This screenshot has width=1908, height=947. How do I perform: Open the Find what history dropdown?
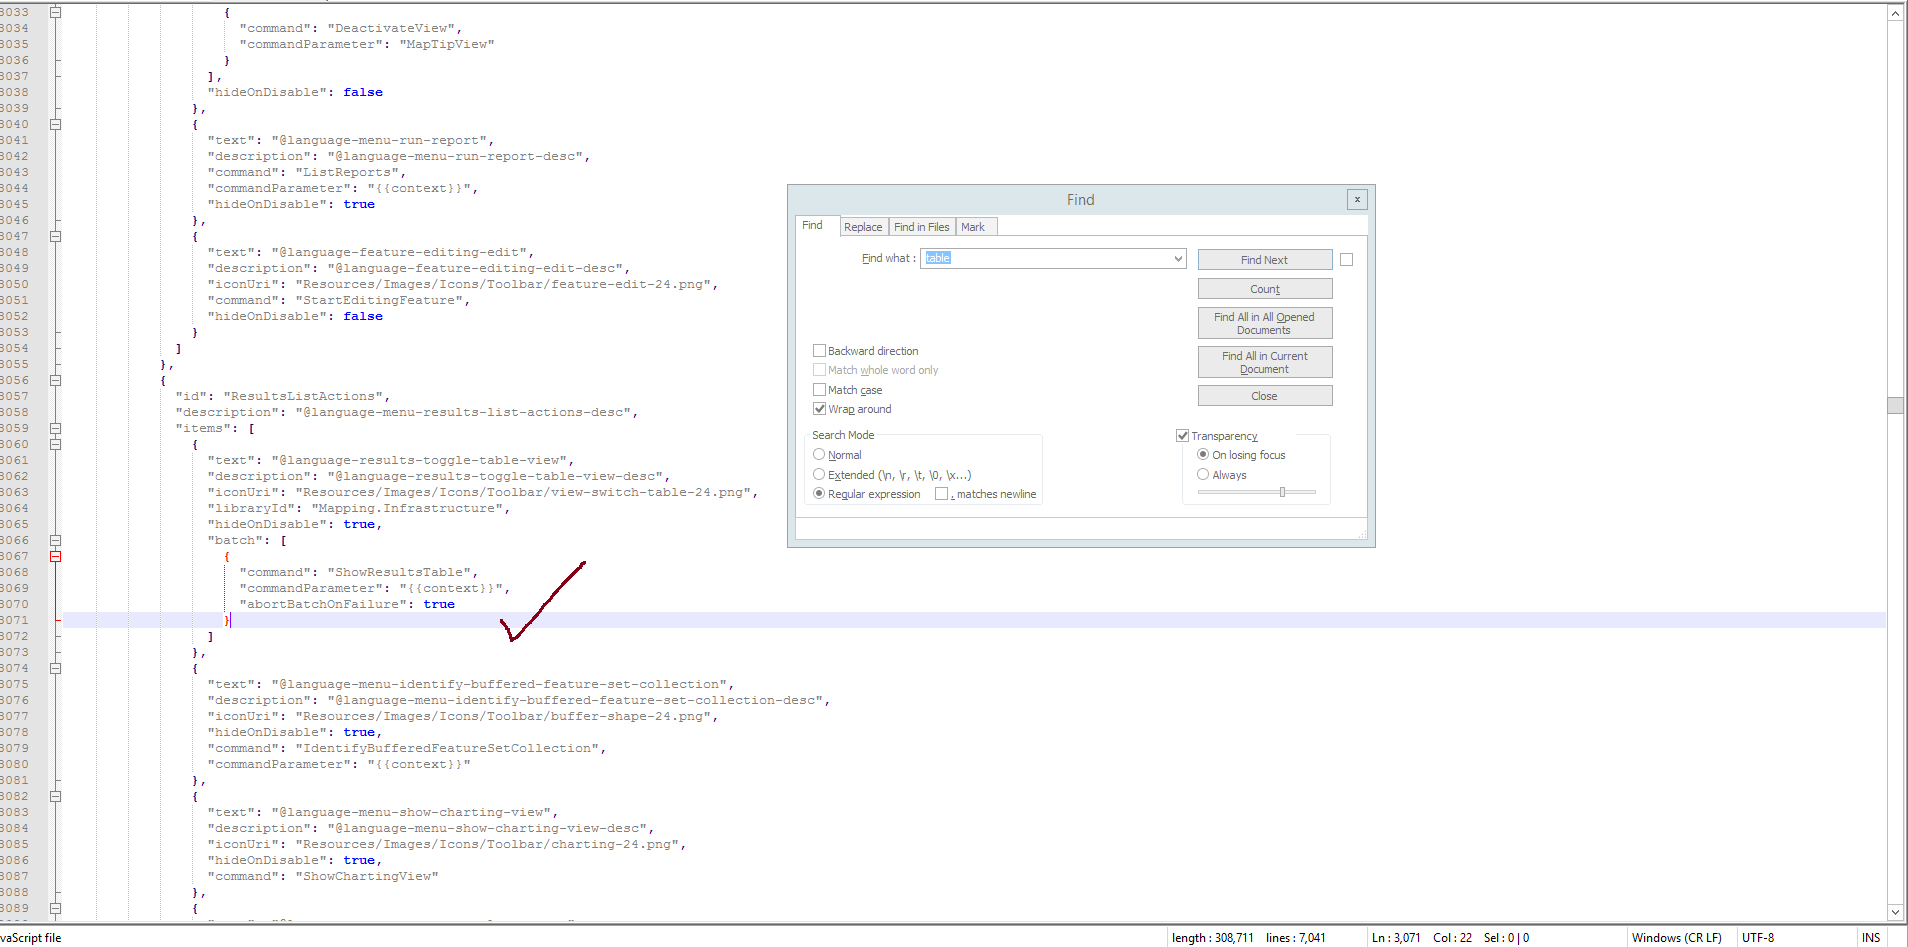tap(1178, 259)
